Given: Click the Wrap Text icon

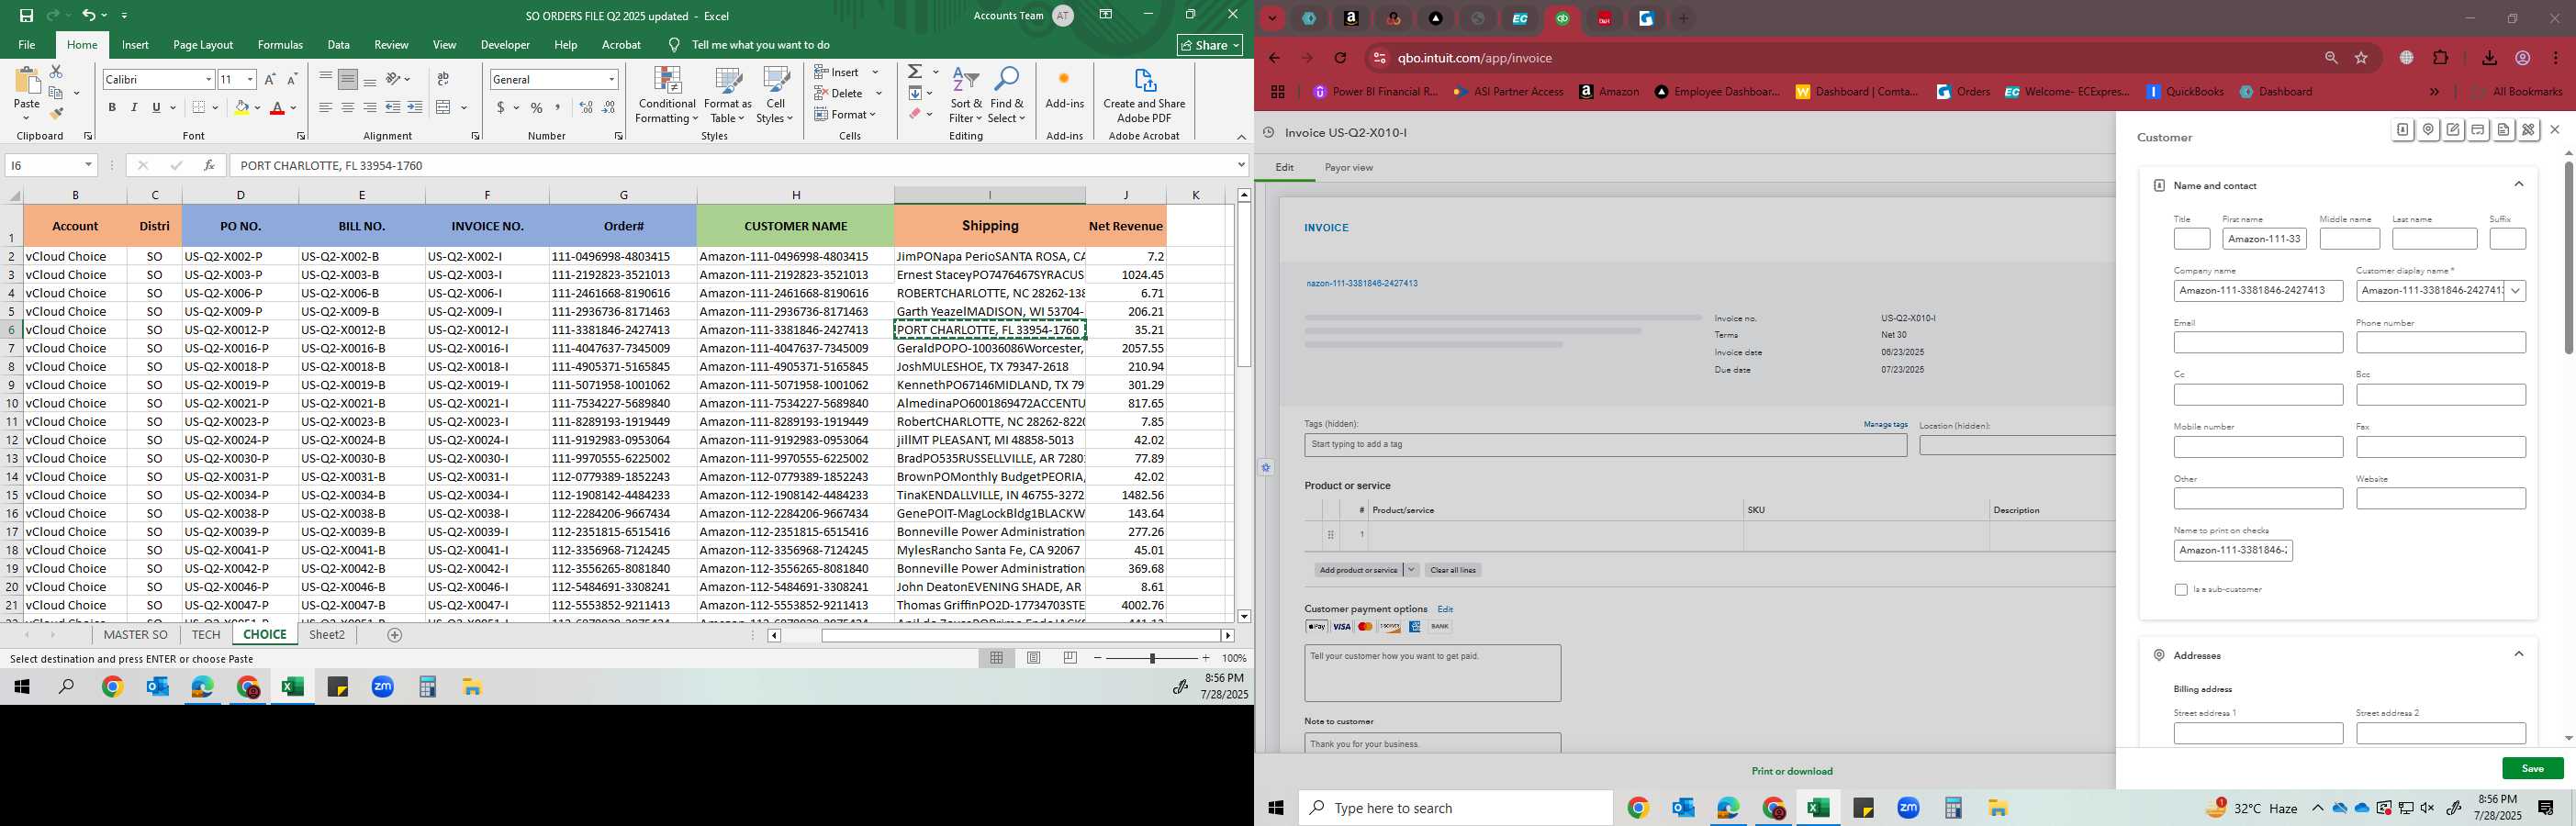Looking at the screenshot, I should coord(442,79).
